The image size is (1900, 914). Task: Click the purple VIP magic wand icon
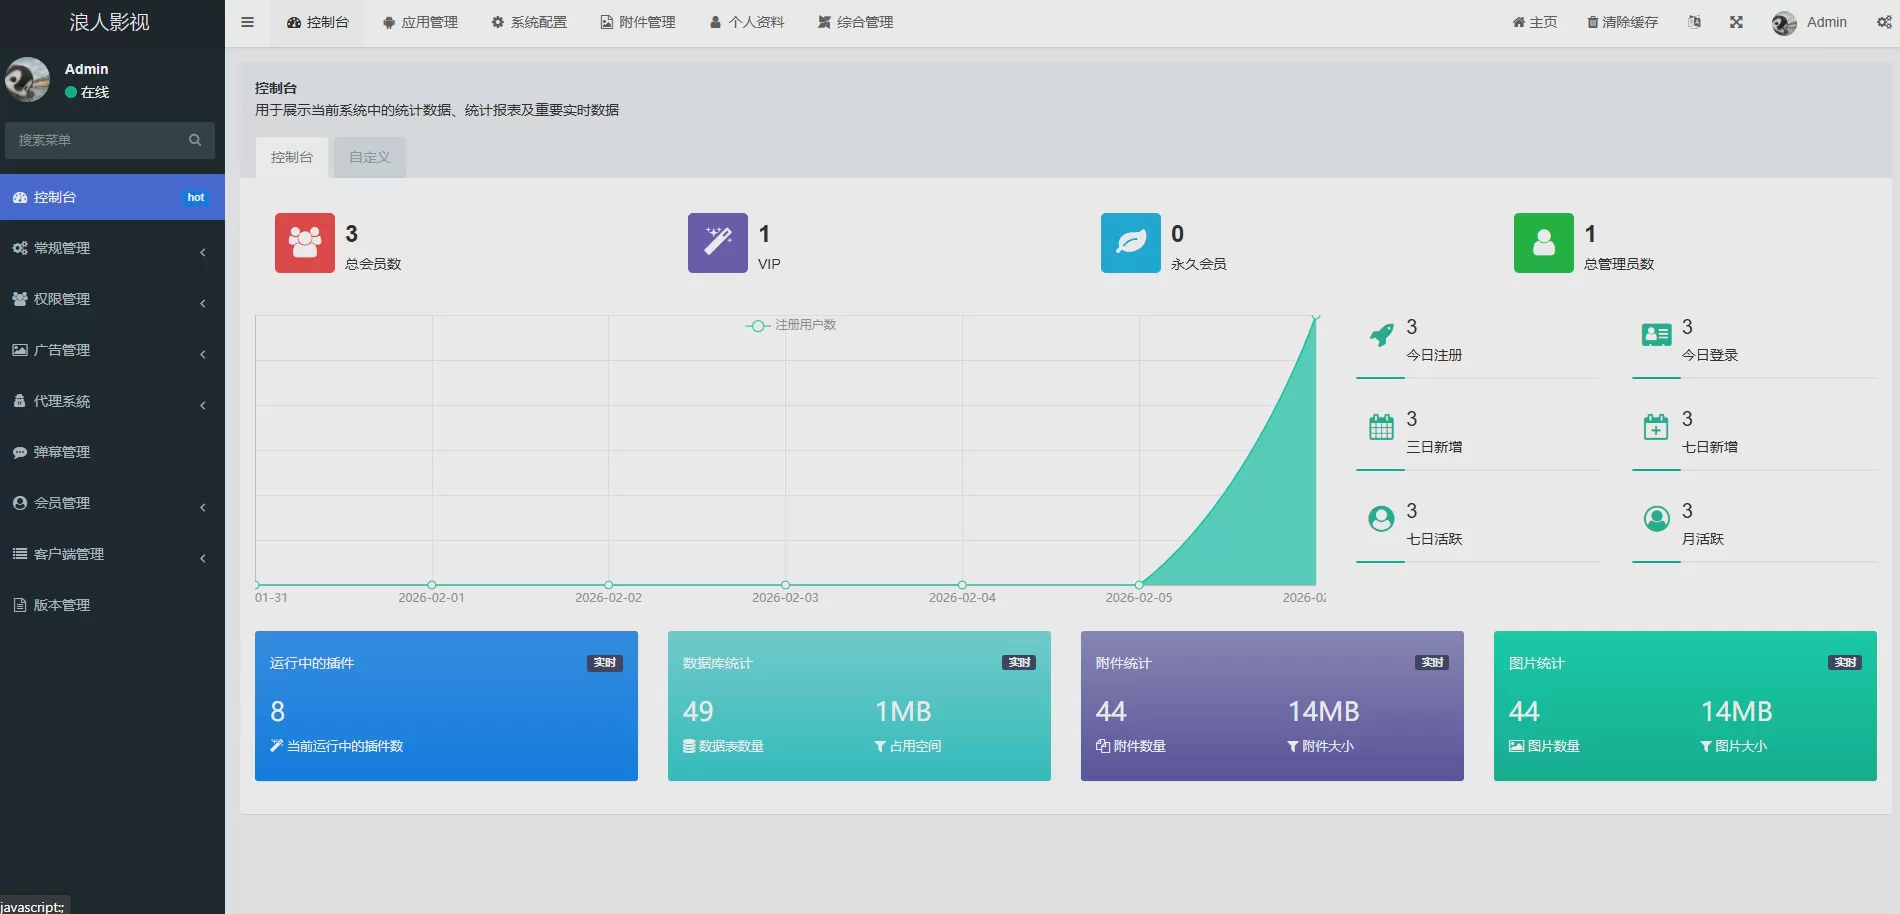coord(718,243)
